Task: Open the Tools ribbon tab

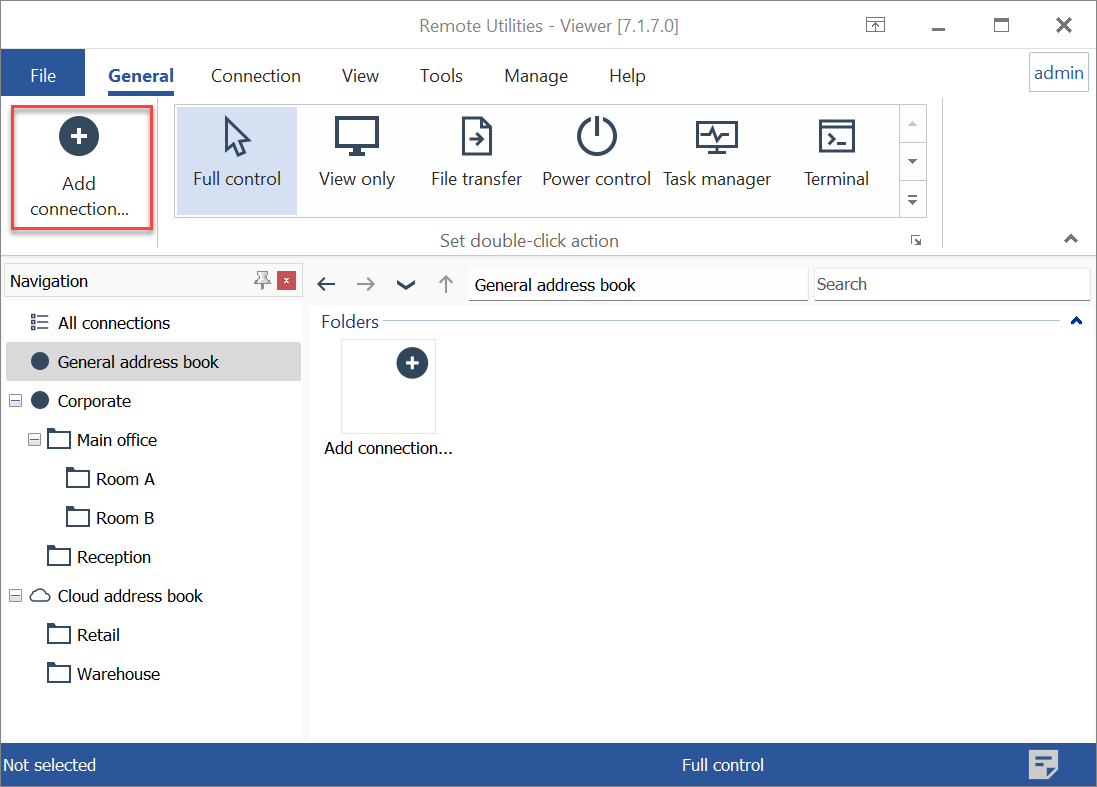Action: pyautogui.click(x=441, y=76)
